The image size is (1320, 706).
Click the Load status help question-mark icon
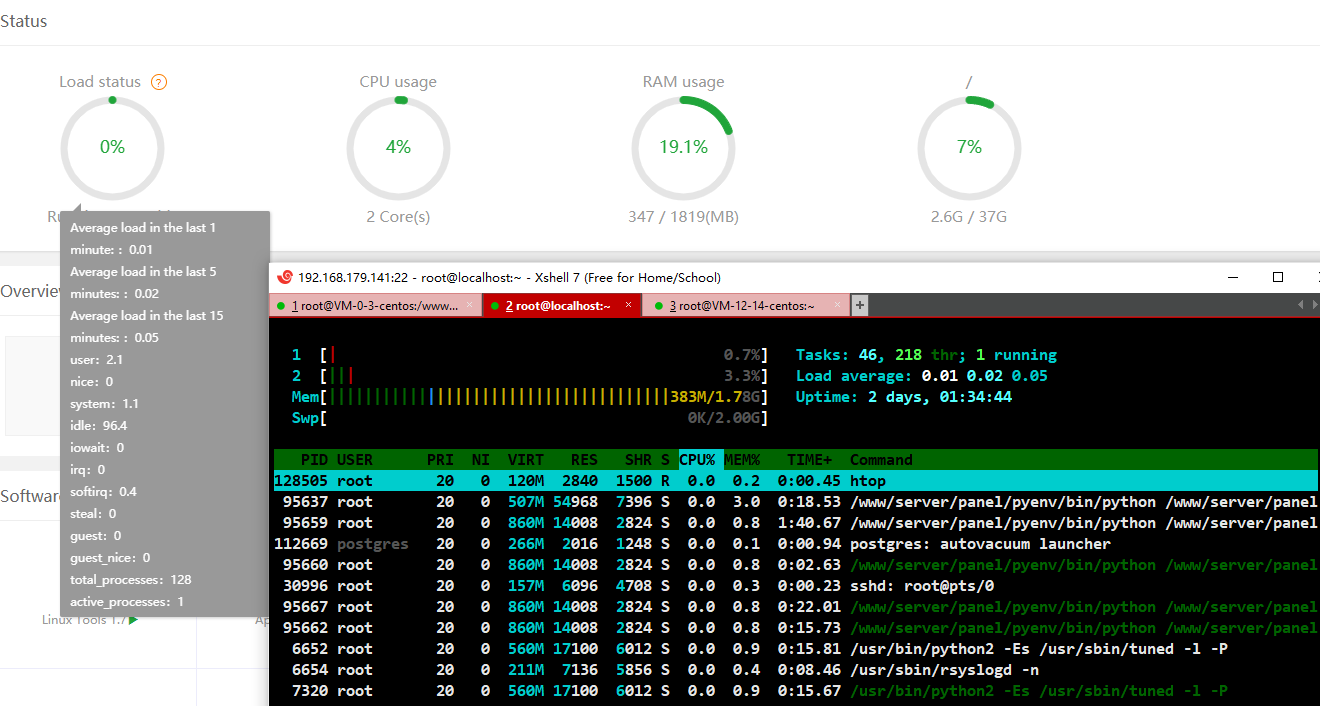tap(159, 82)
